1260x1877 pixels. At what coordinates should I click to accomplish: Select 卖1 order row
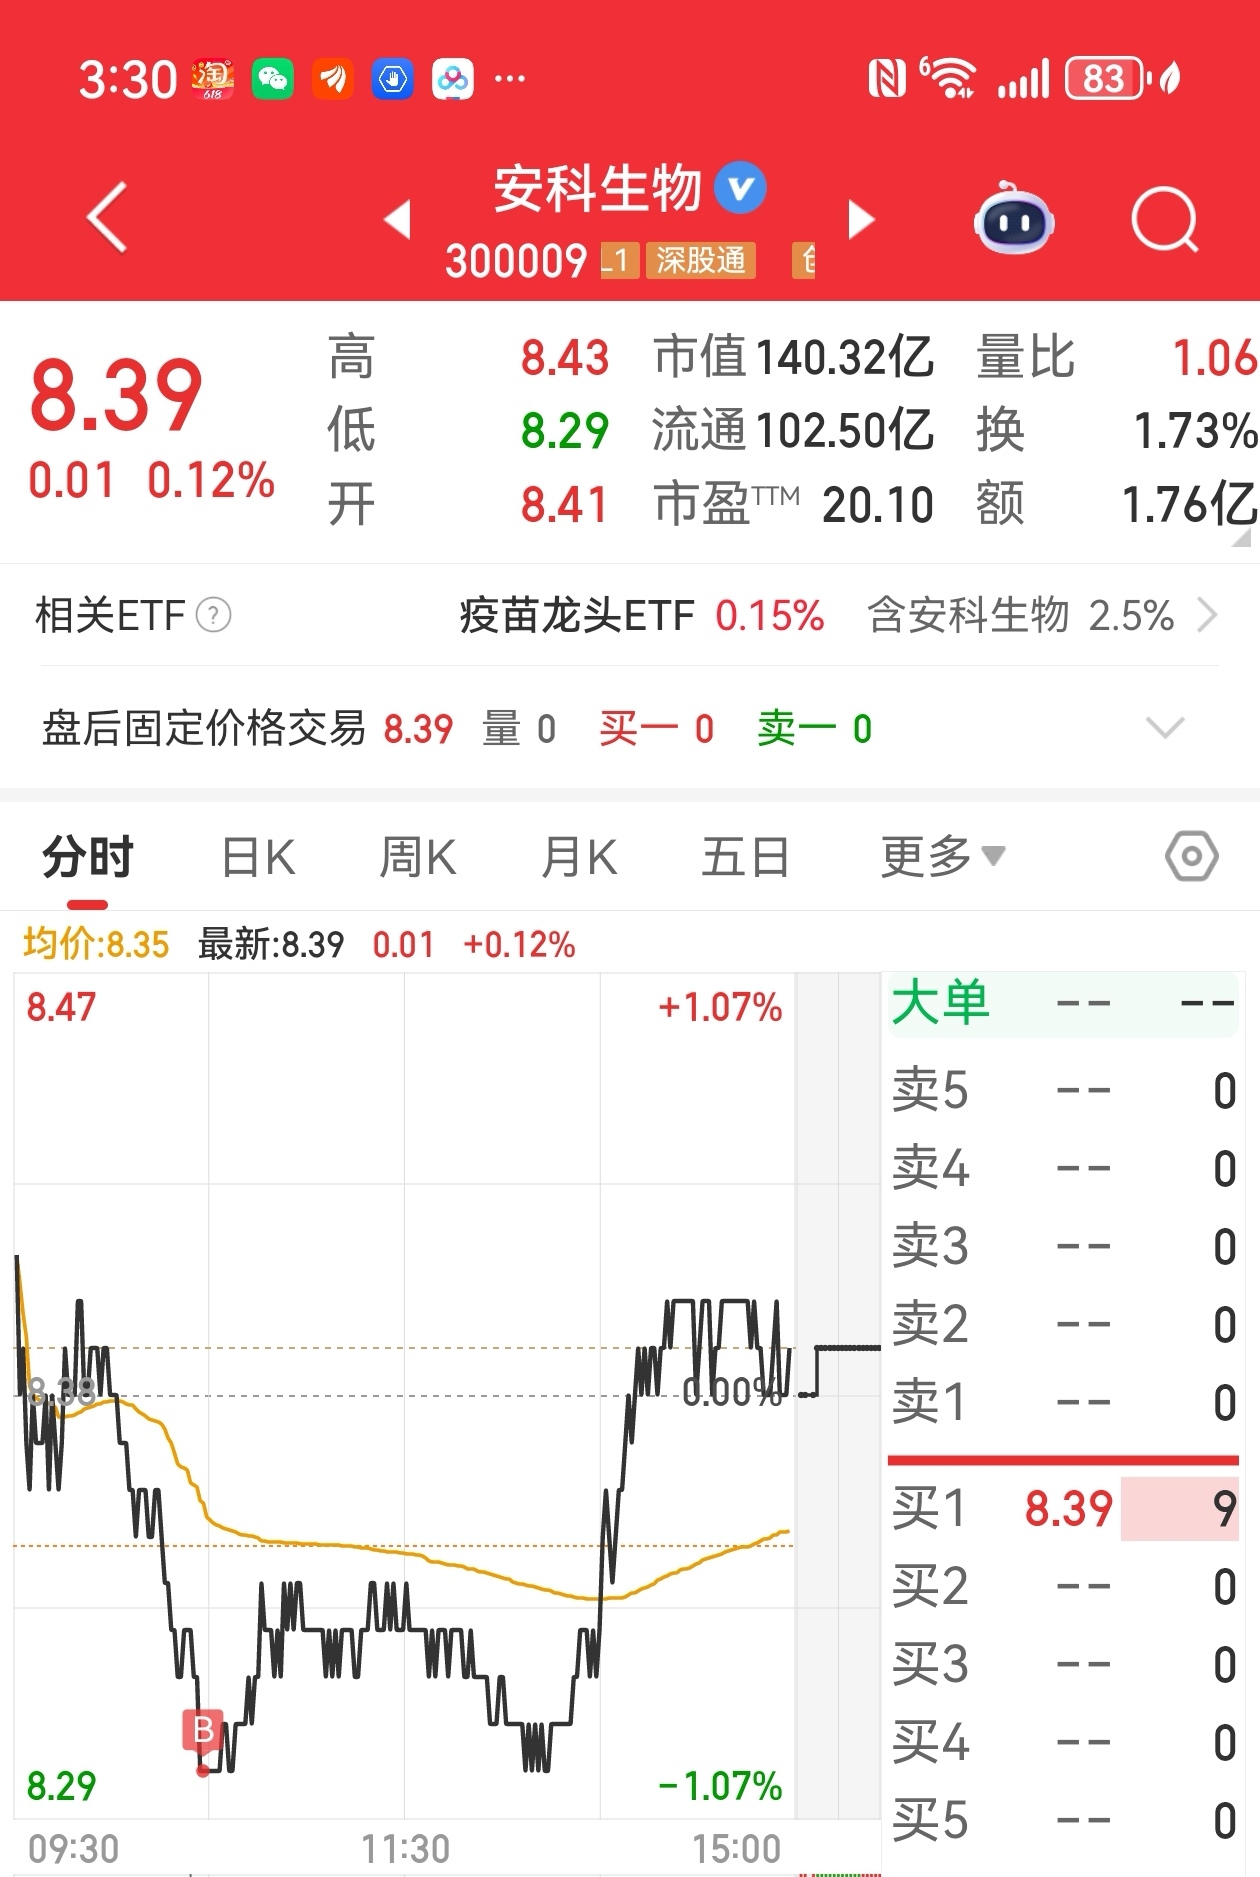point(1064,1402)
